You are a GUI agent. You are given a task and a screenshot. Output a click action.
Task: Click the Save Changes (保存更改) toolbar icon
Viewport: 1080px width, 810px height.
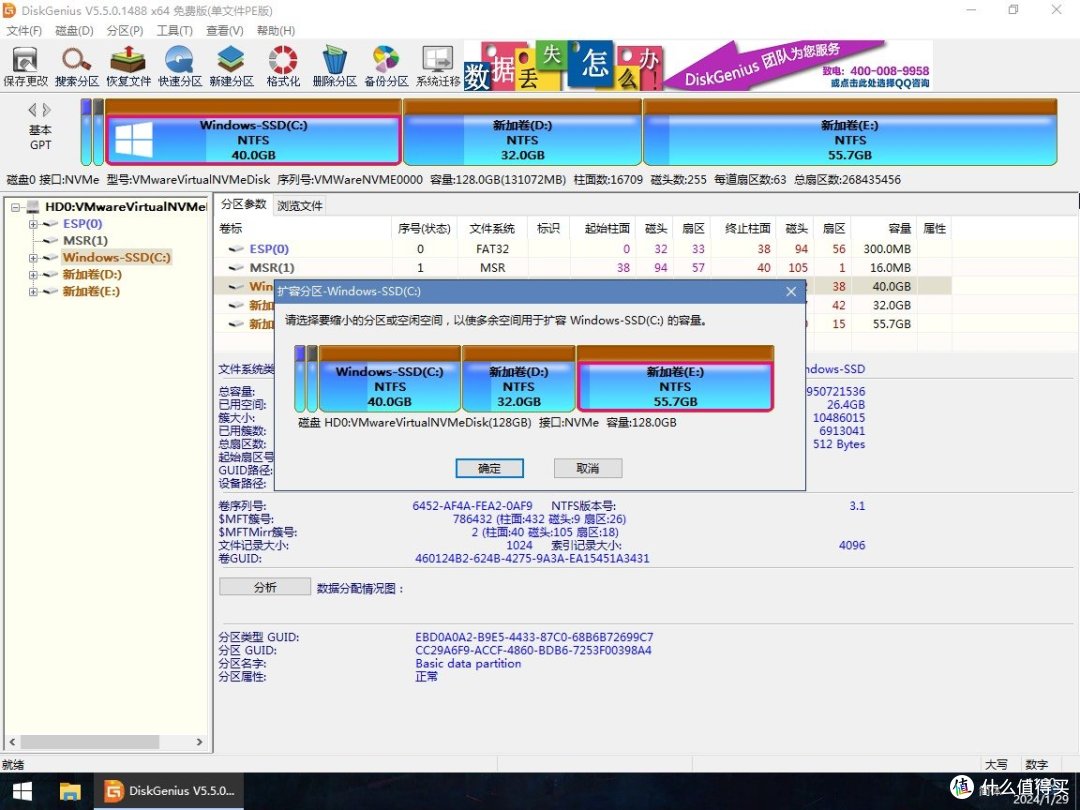[x=25, y=67]
